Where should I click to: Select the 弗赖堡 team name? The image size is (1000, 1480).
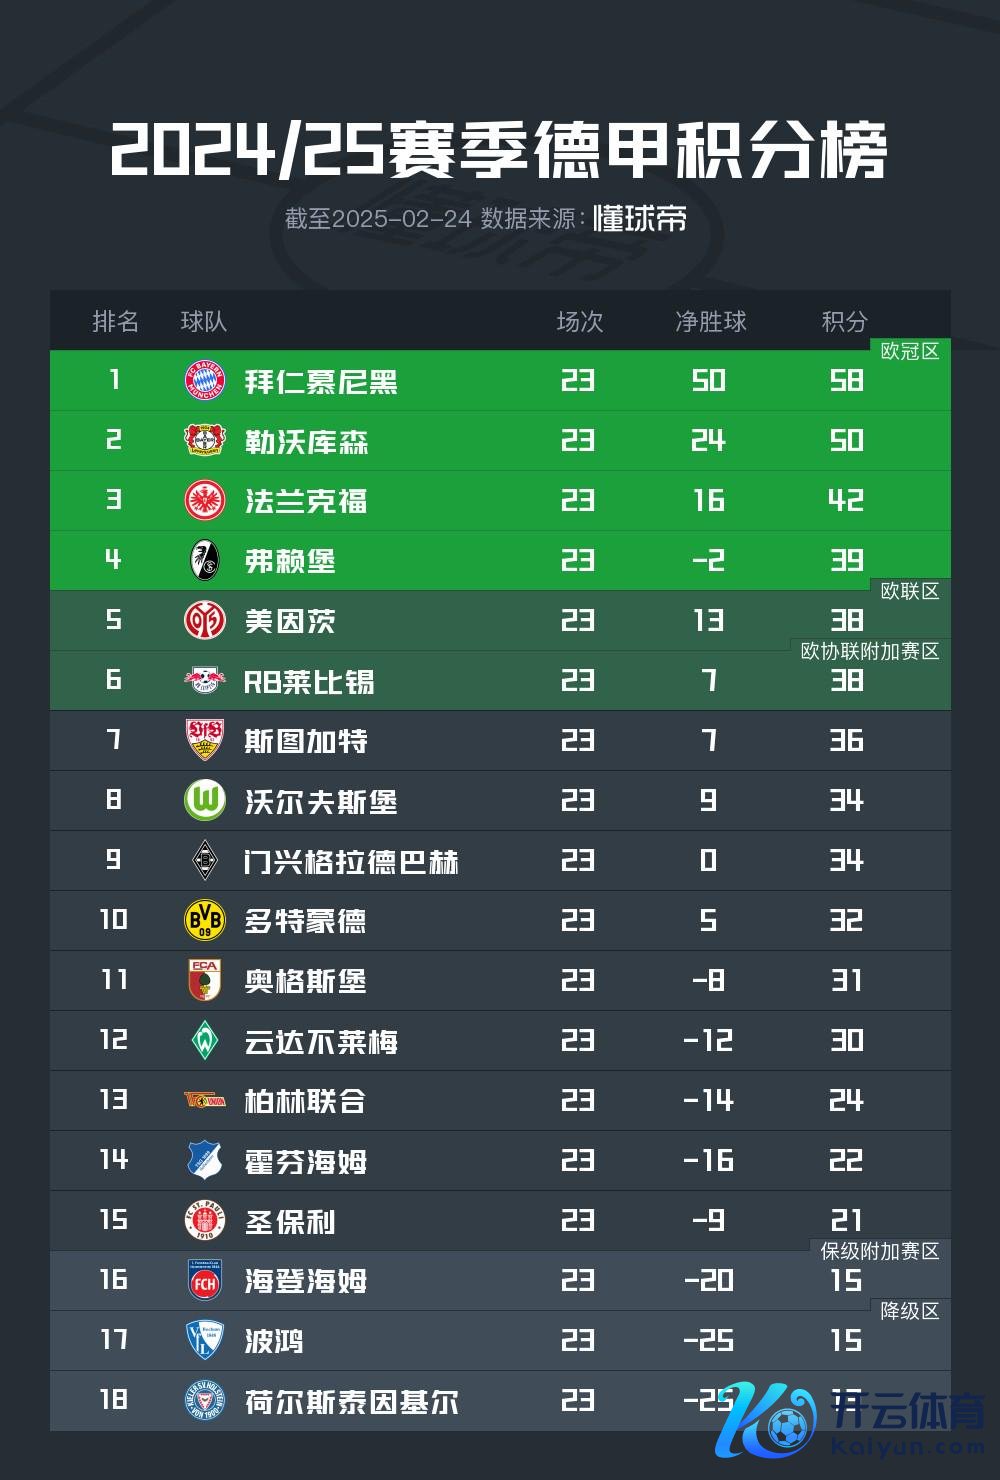(x=290, y=561)
